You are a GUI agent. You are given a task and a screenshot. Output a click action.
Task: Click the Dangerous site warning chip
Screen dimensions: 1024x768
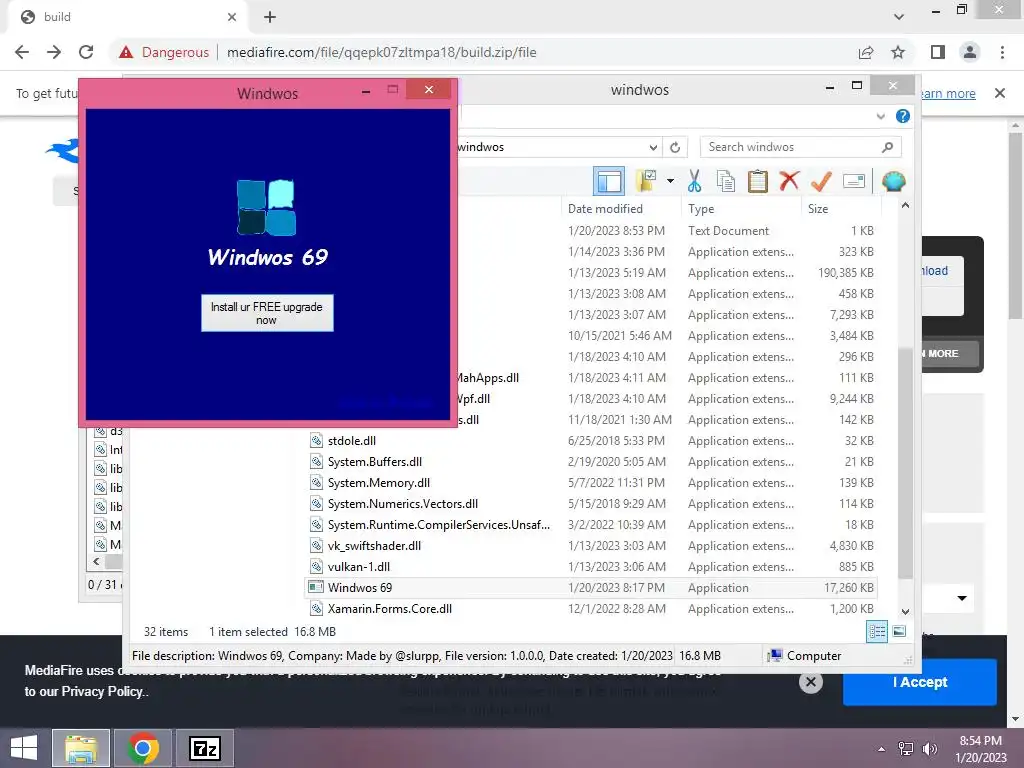(164, 52)
